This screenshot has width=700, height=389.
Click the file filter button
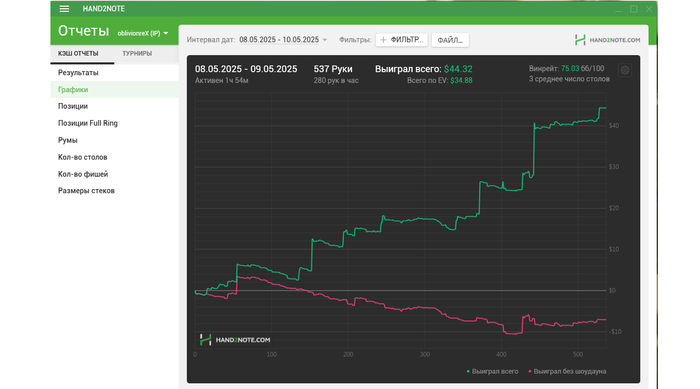(x=450, y=40)
